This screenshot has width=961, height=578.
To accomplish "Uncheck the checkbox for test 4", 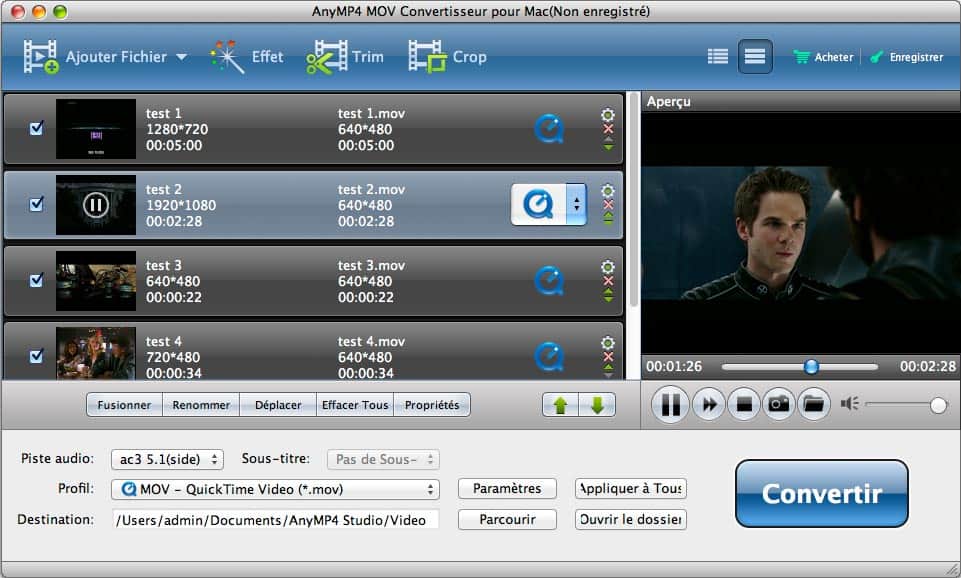I will [36, 357].
